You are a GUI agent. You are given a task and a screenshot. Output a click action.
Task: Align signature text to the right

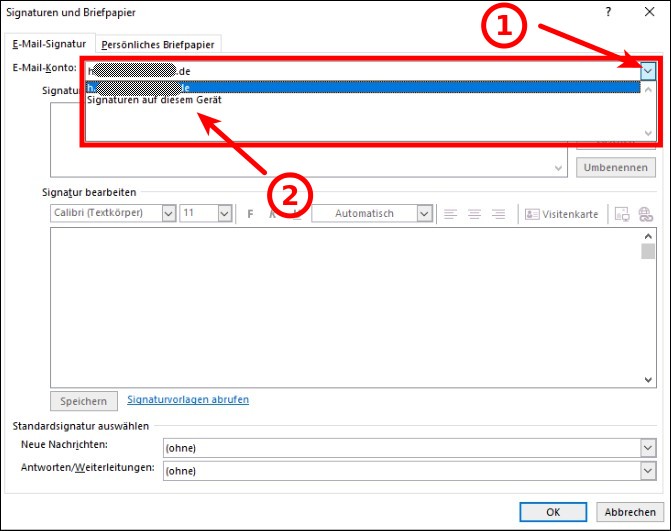[498, 214]
